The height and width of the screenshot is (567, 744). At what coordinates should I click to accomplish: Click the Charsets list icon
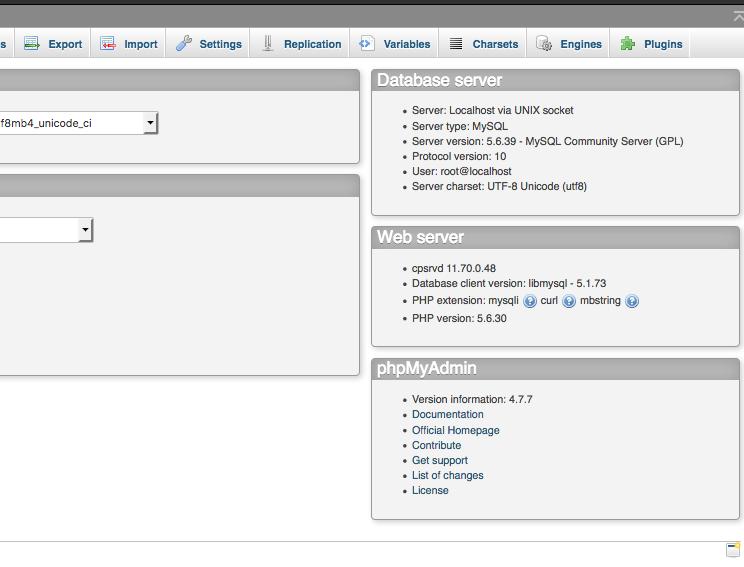click(456, 44)
